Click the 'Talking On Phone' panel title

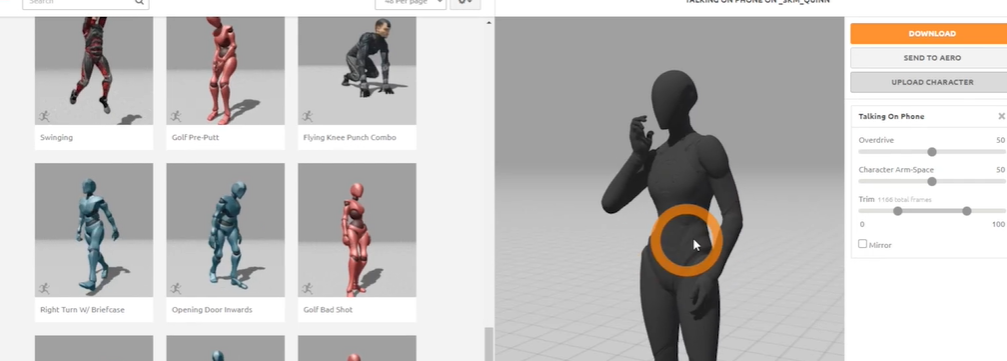point(891,116)
